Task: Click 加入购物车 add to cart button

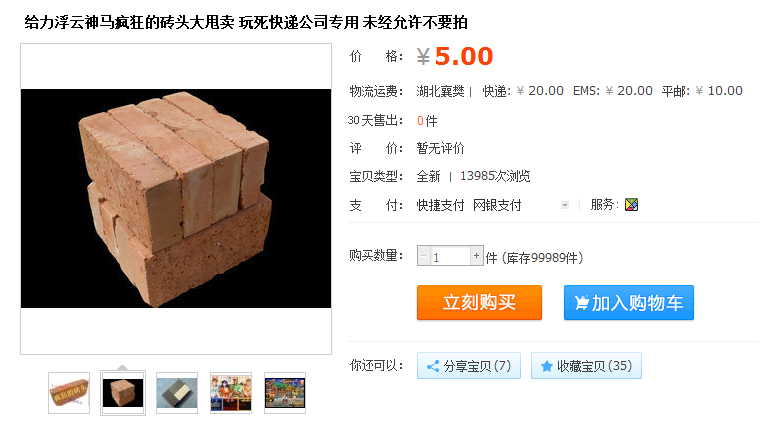Action: [629, 302]
